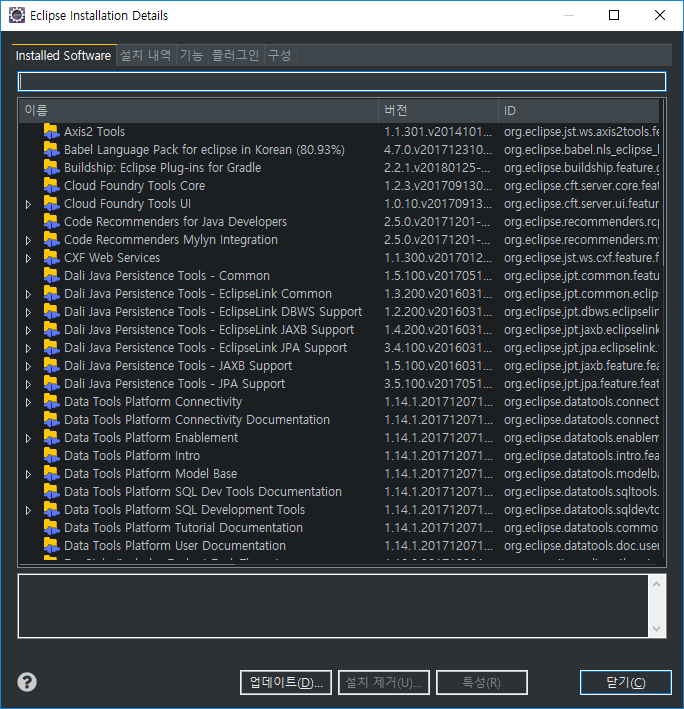Click the Data Tools Platform Enablement icon
Image resolution: width=684 pixels, height=709 pixels.
pyautogui.click(x=52, y=438)
